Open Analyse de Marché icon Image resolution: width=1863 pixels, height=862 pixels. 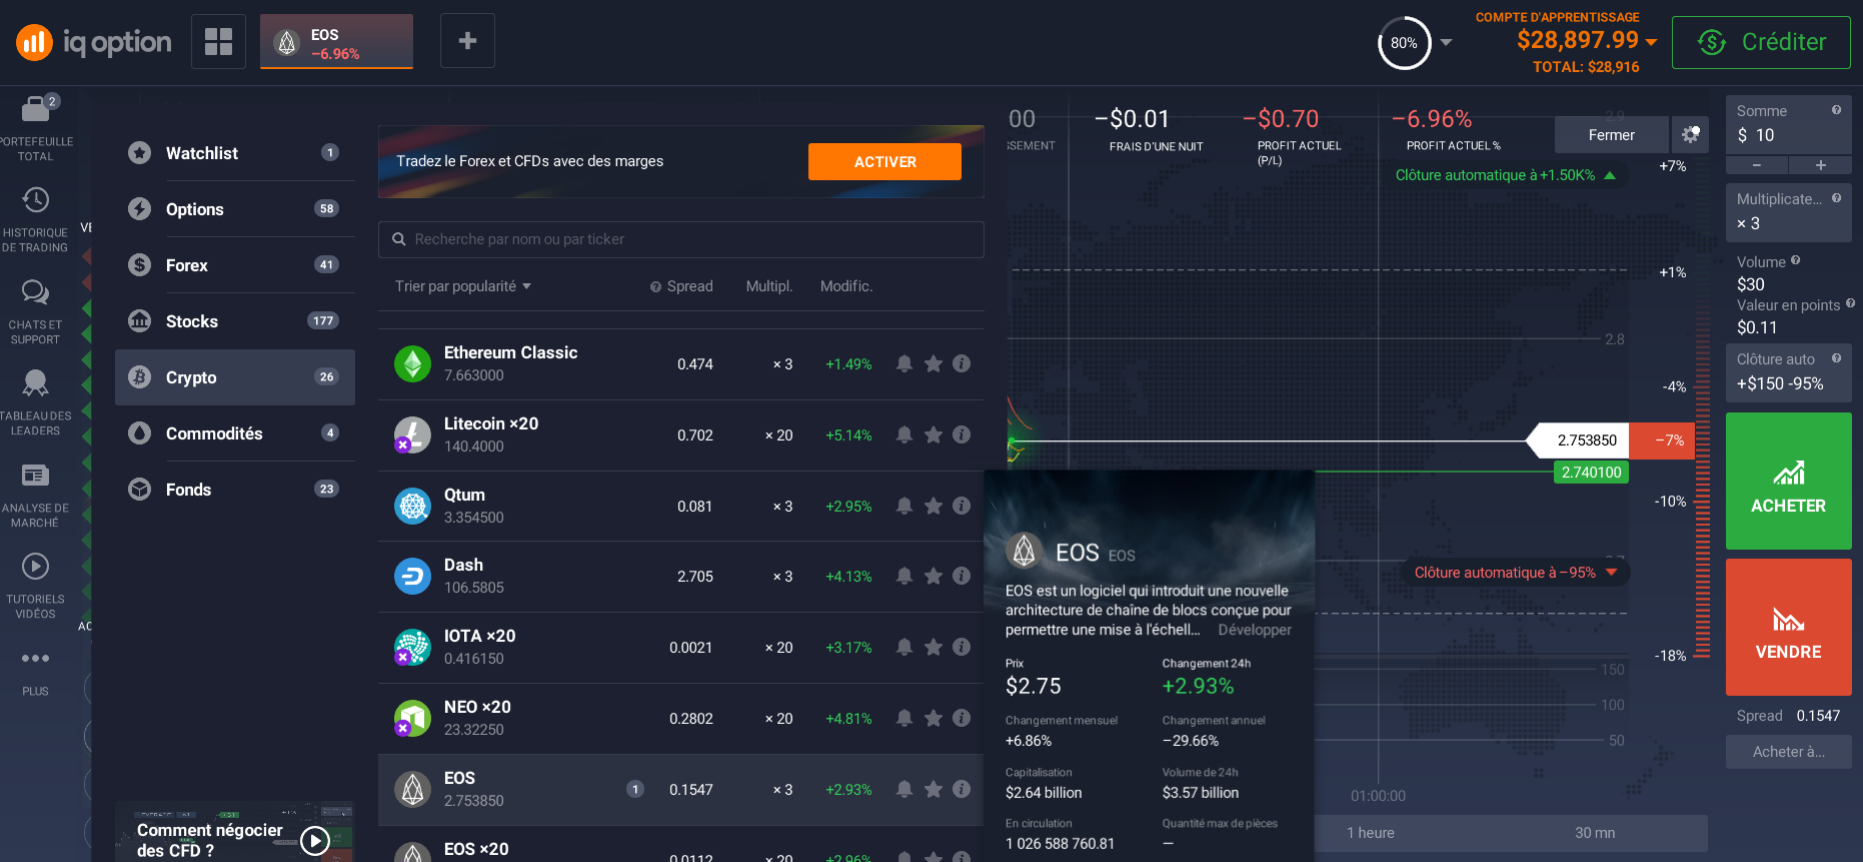36,475
